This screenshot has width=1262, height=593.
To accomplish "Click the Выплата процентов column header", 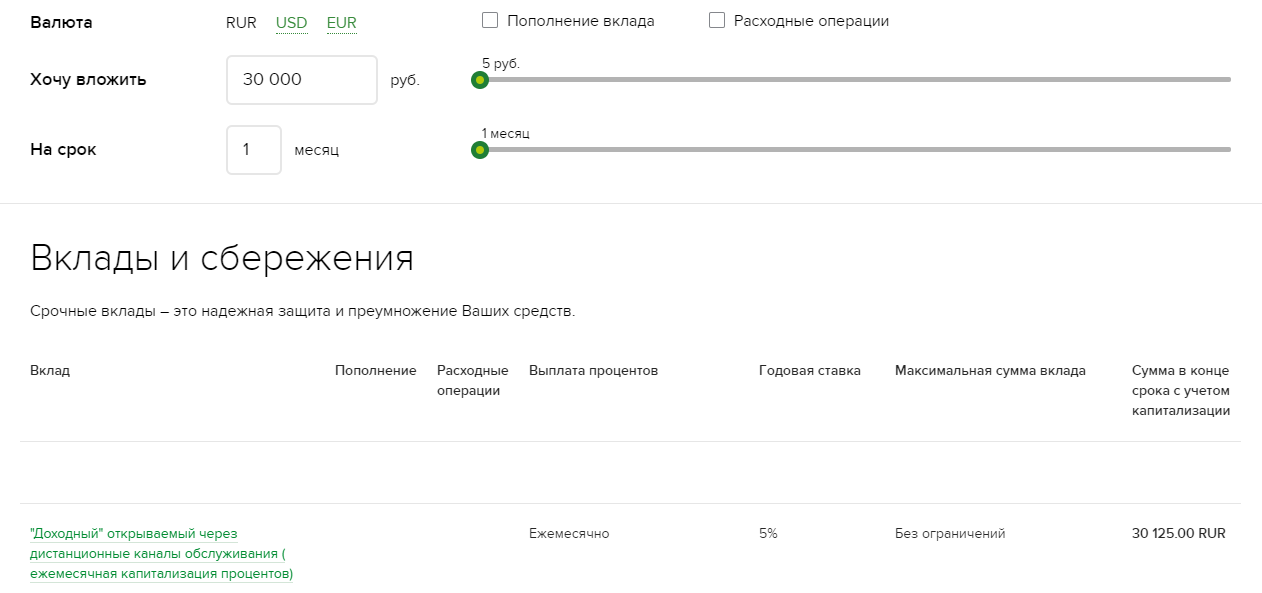I will click(x=594, y=371).
